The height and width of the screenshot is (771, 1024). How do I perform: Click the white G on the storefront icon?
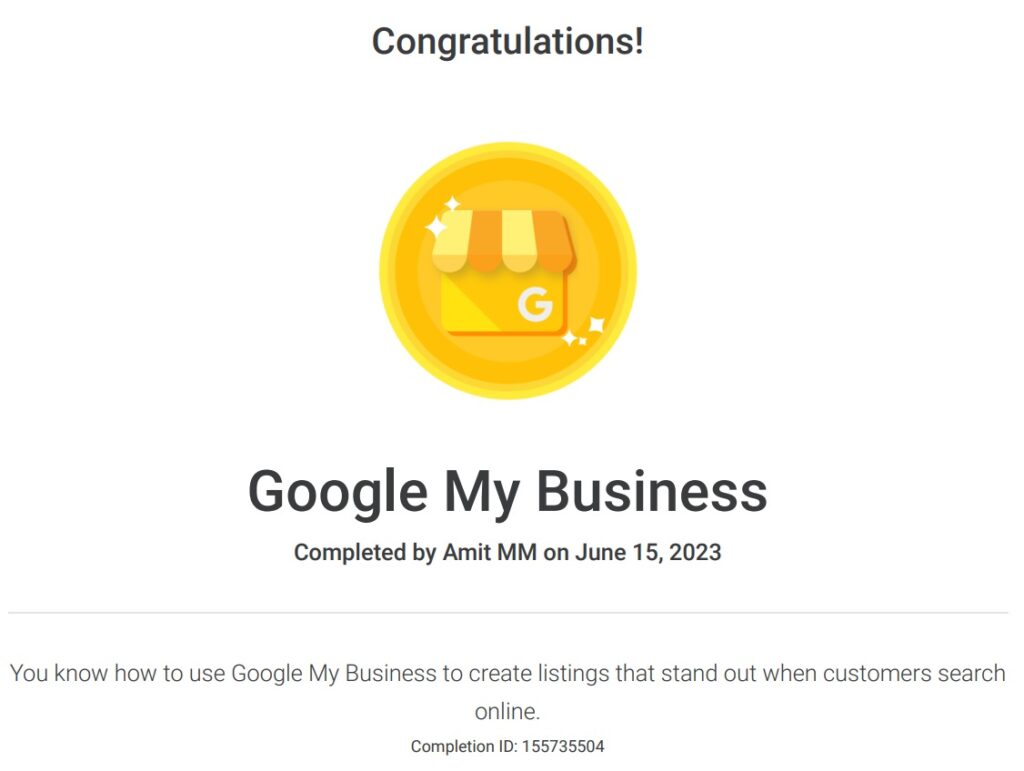point(535,305)
